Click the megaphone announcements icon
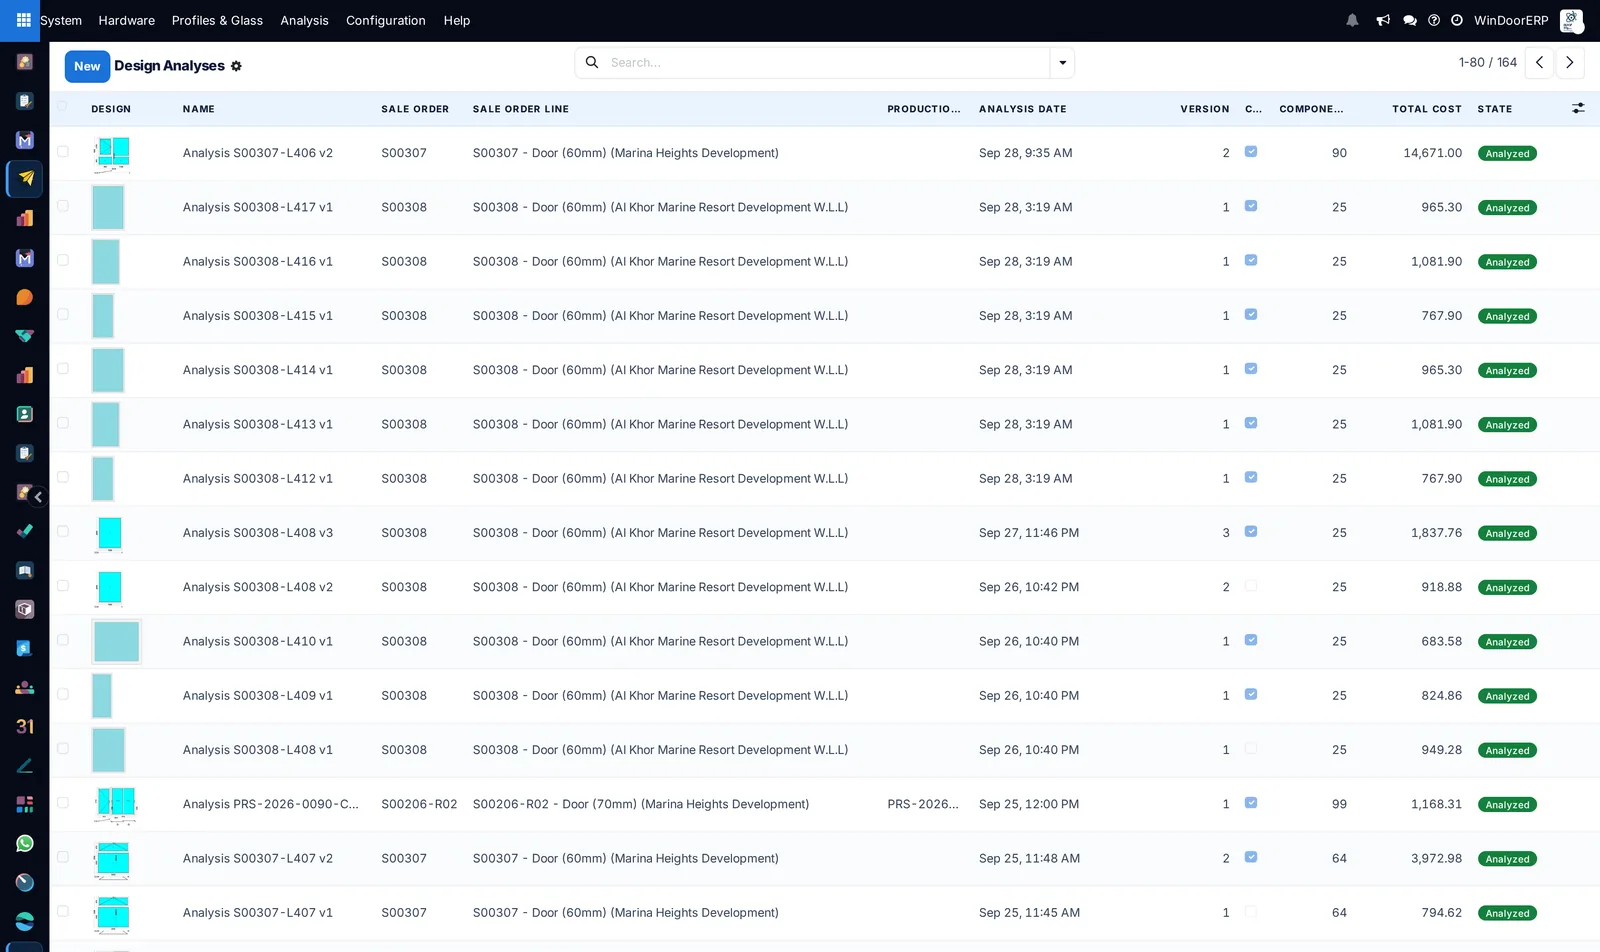 tap(1383, 20)
